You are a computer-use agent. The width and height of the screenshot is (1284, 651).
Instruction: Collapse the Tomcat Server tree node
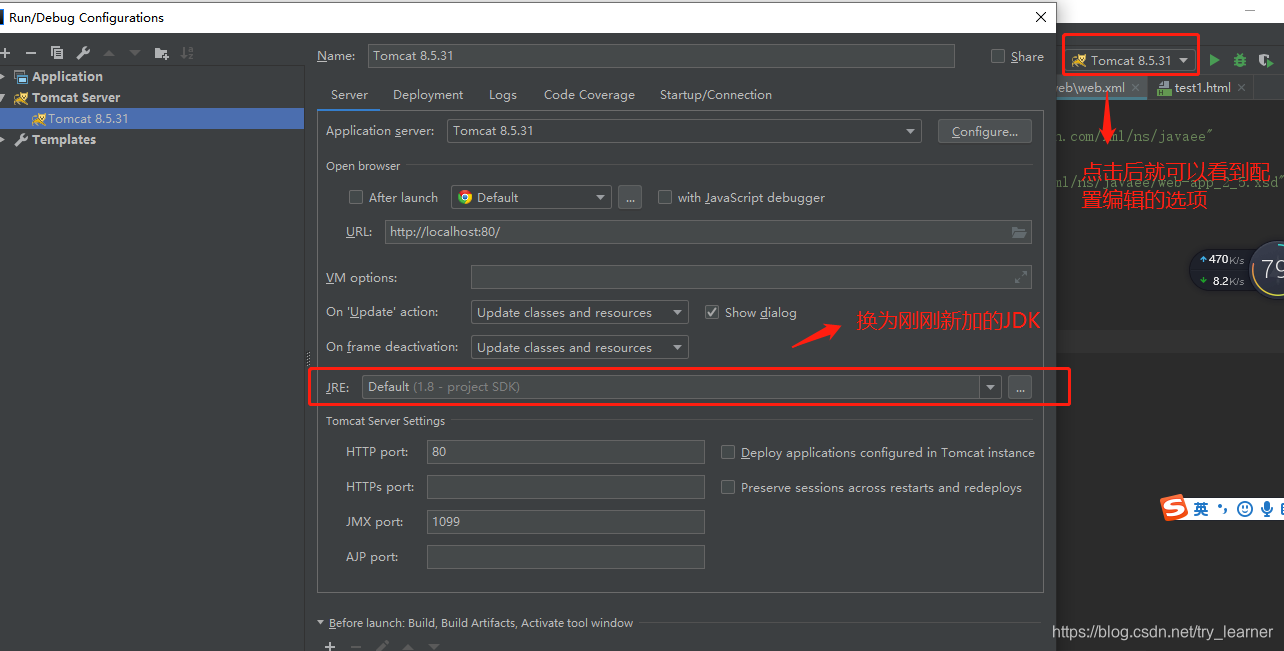pyautogui.click(x=4, y=98)
